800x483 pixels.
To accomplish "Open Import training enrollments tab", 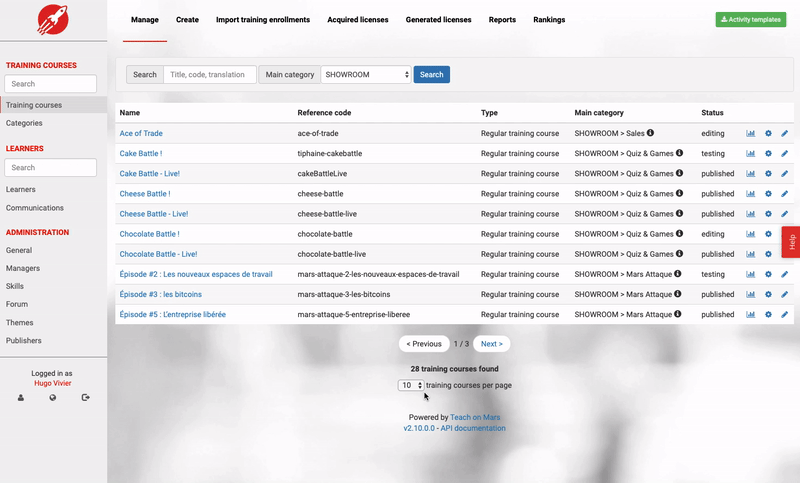I will (x=263, y=20).
